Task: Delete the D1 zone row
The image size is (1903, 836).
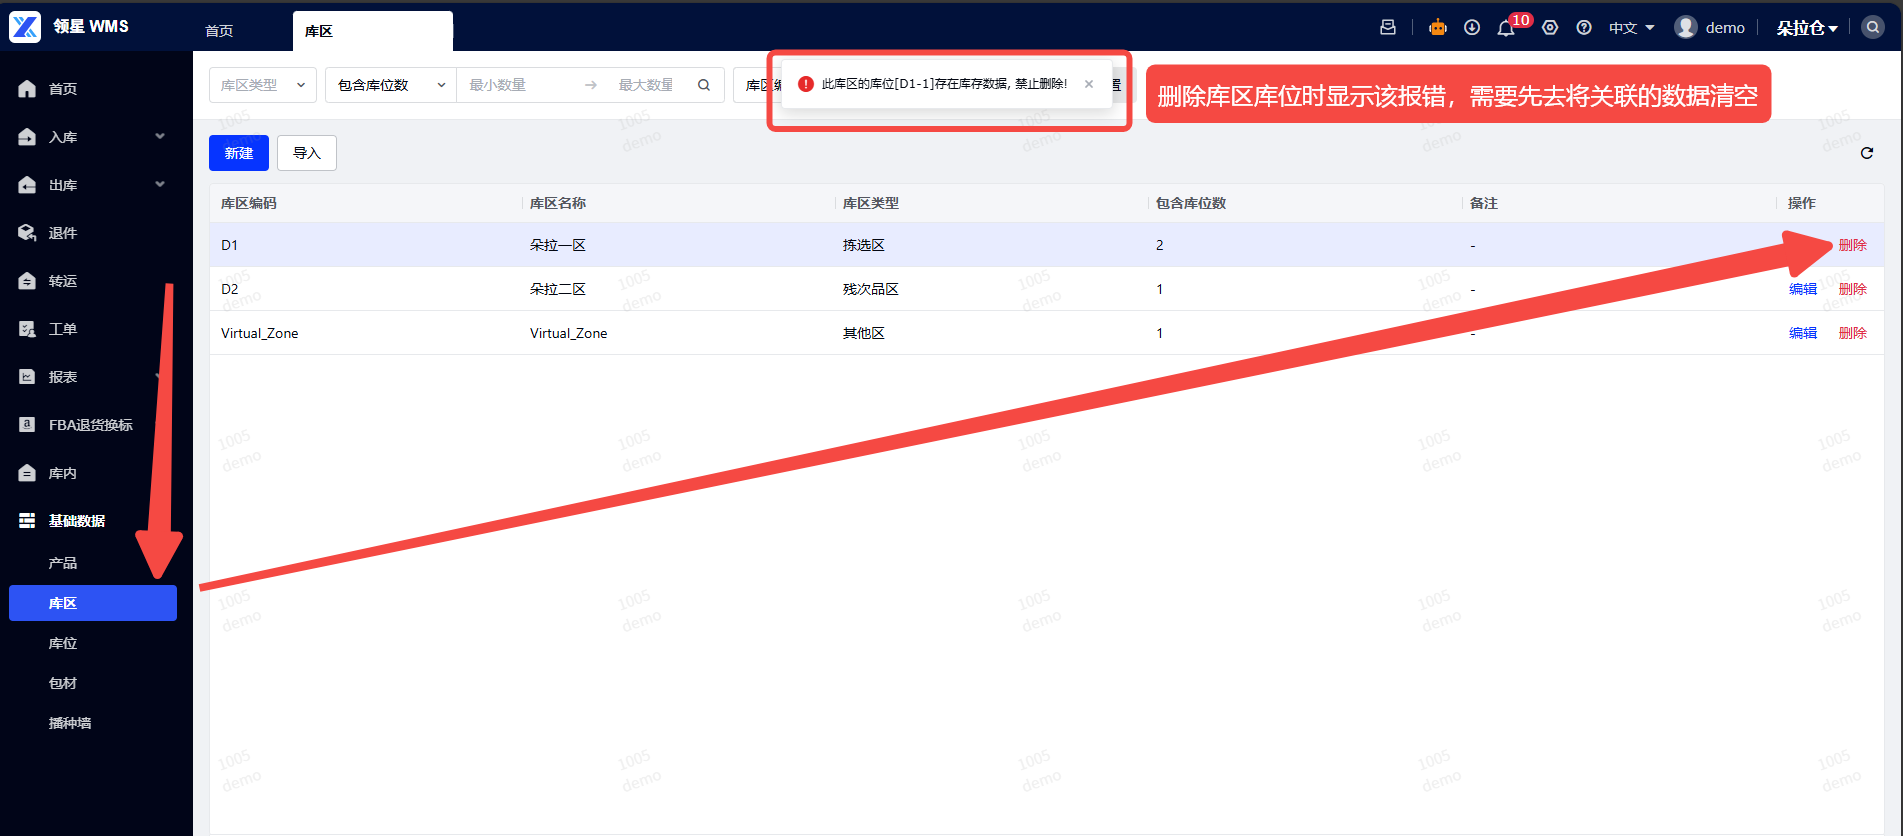Action: (1852, 245)
